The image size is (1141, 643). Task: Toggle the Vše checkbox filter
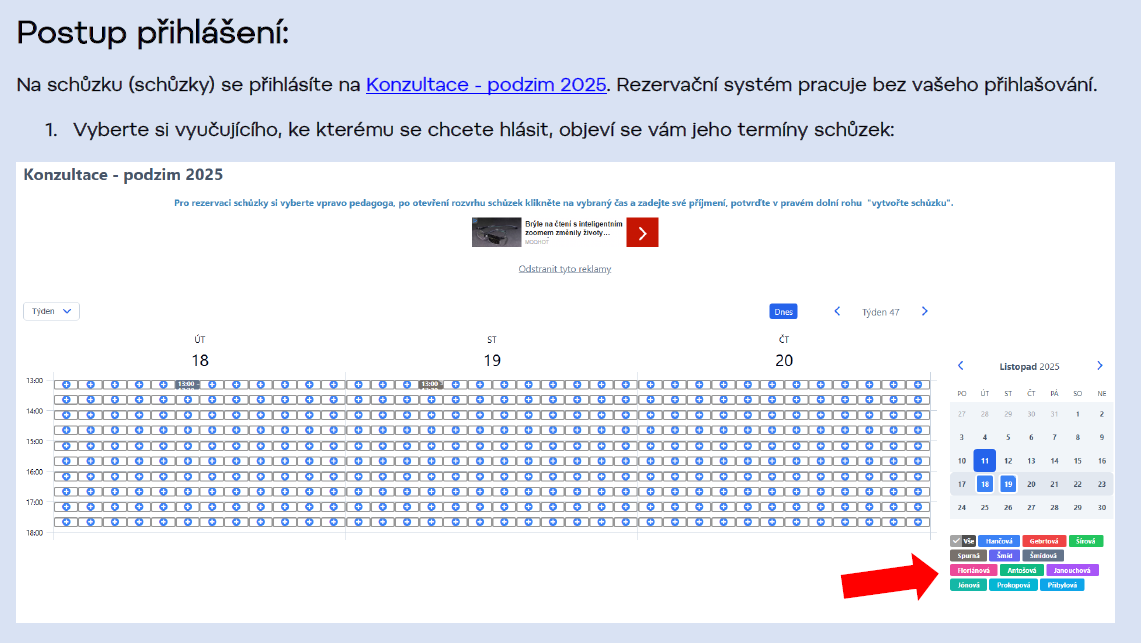962,541
